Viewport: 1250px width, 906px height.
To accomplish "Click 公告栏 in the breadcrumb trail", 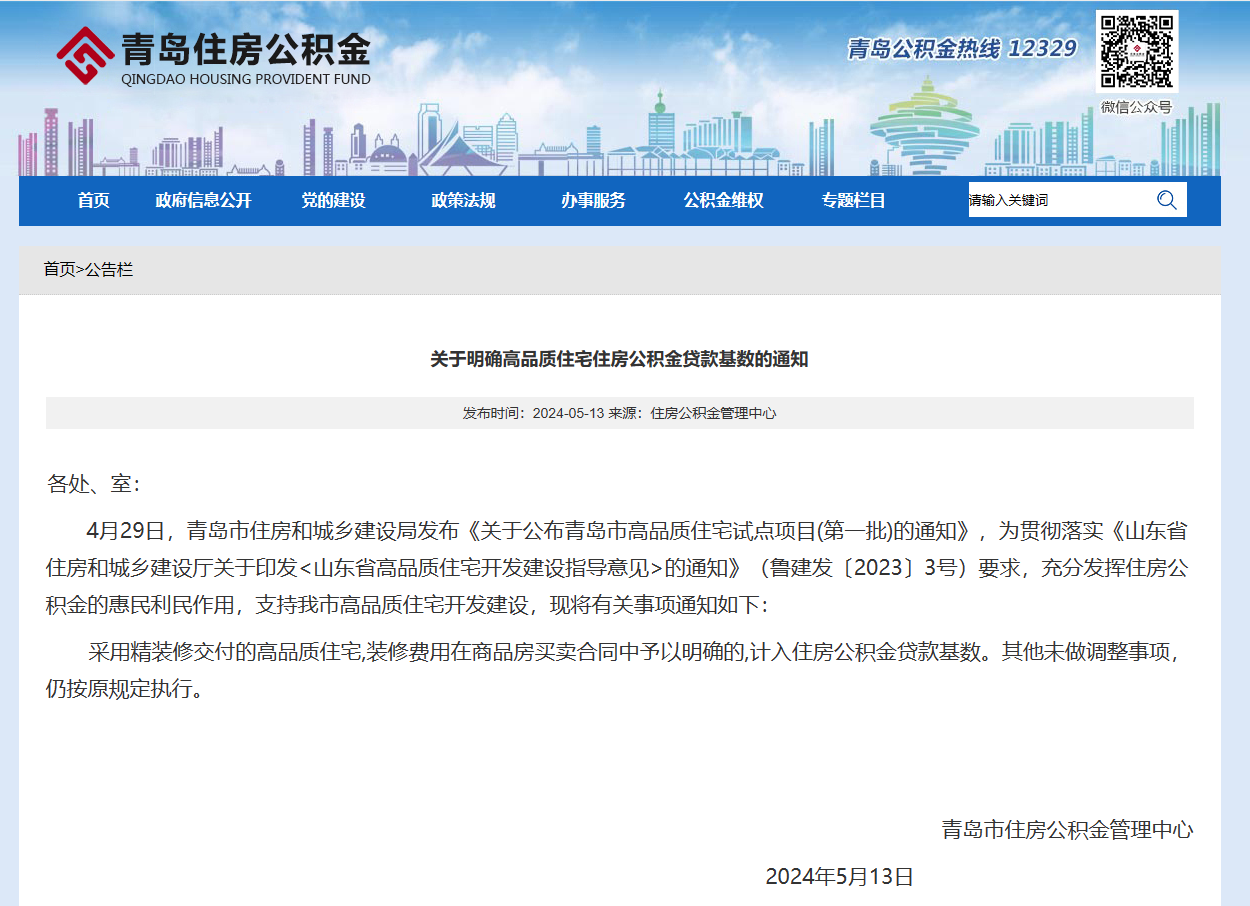I will tap(109, 269).
